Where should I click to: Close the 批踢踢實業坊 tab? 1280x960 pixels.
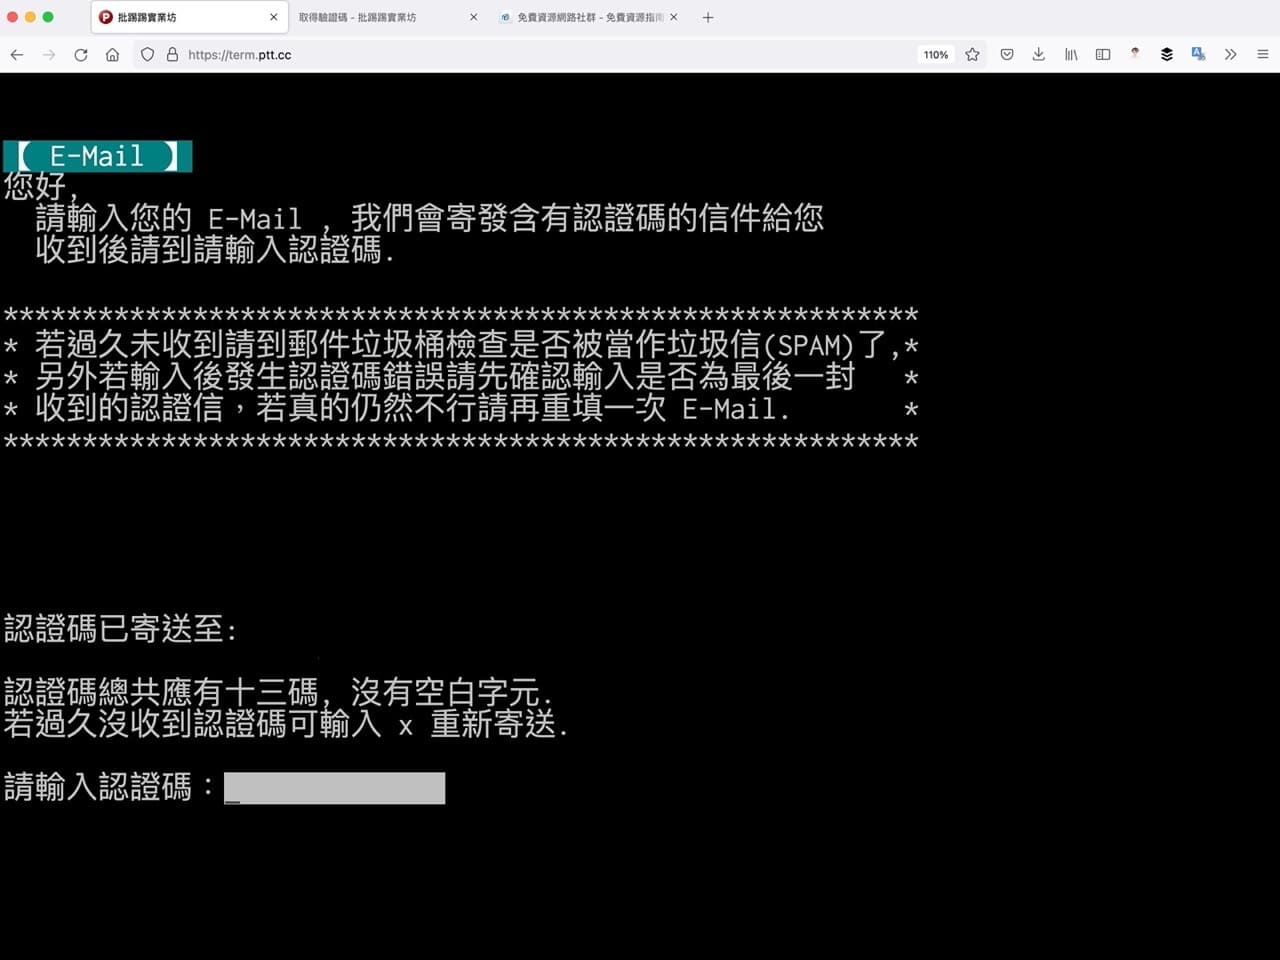(274, 17)
